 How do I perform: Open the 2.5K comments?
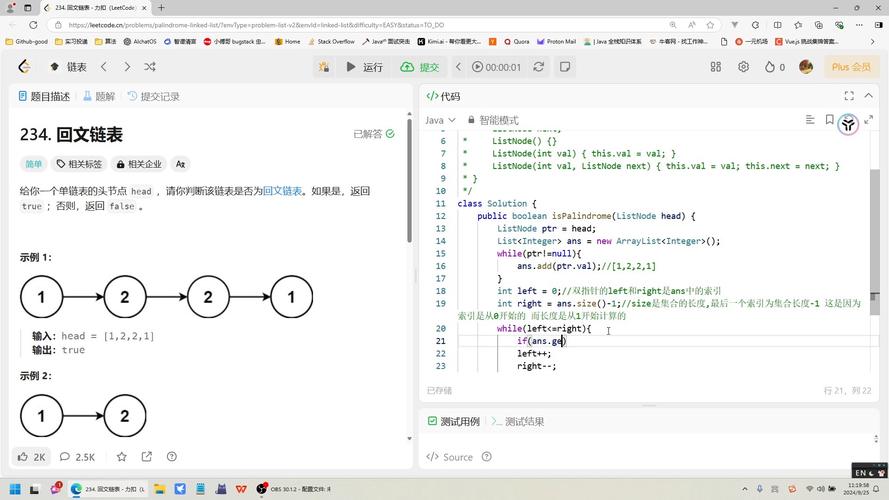pyautogui.click(x=78, y=457)
